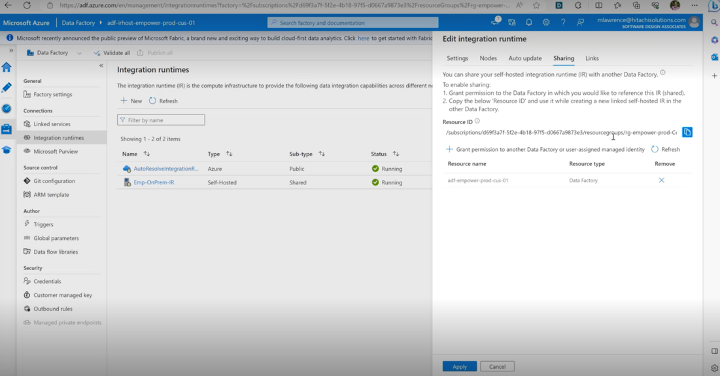Open AutoResolveIntegrationRuntime link
The width and height of the screenshot is (720, 376).
click(x=166, y=168)
